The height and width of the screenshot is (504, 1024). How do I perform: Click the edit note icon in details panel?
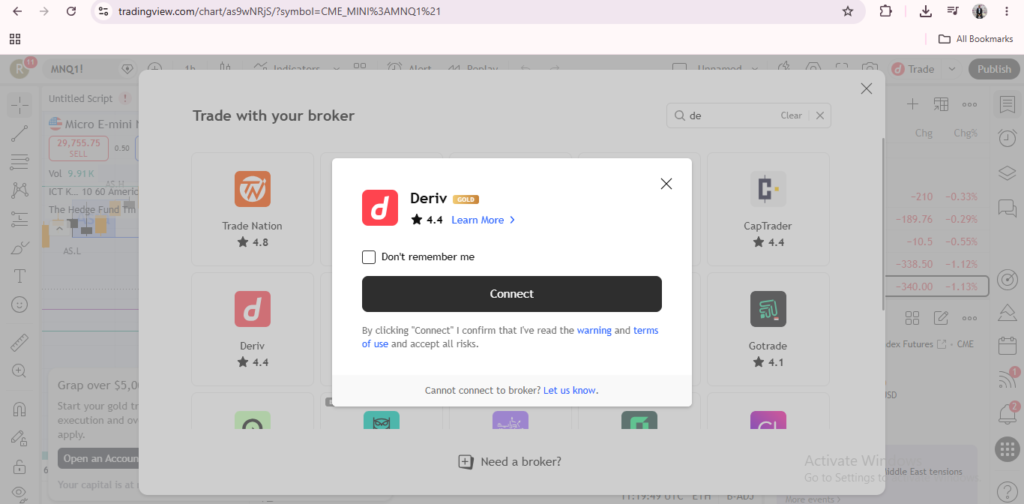pyautogui.click(x=941, y=318)
